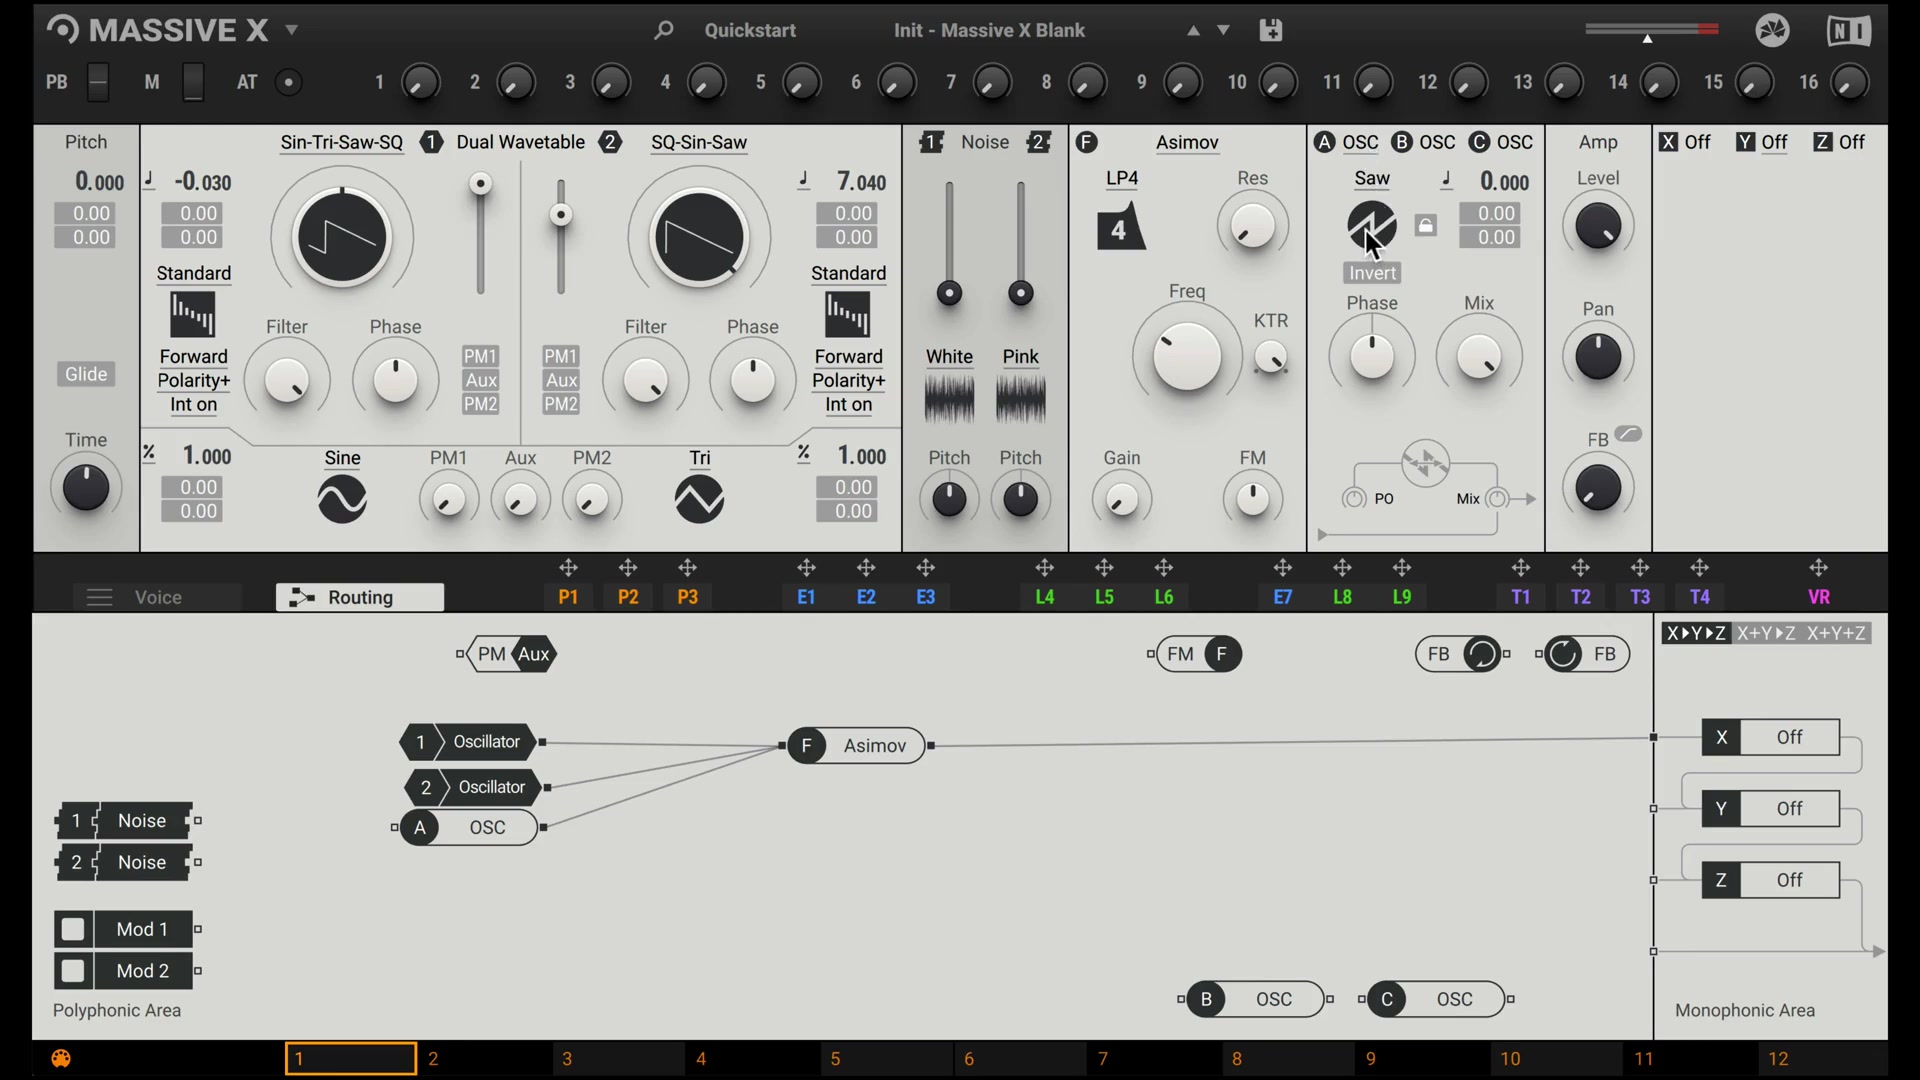Toggle oscillator 2 Polarity+ setting
Image resolution: width=1920 pixels, height=1080 pixels.
pos(848,381)
